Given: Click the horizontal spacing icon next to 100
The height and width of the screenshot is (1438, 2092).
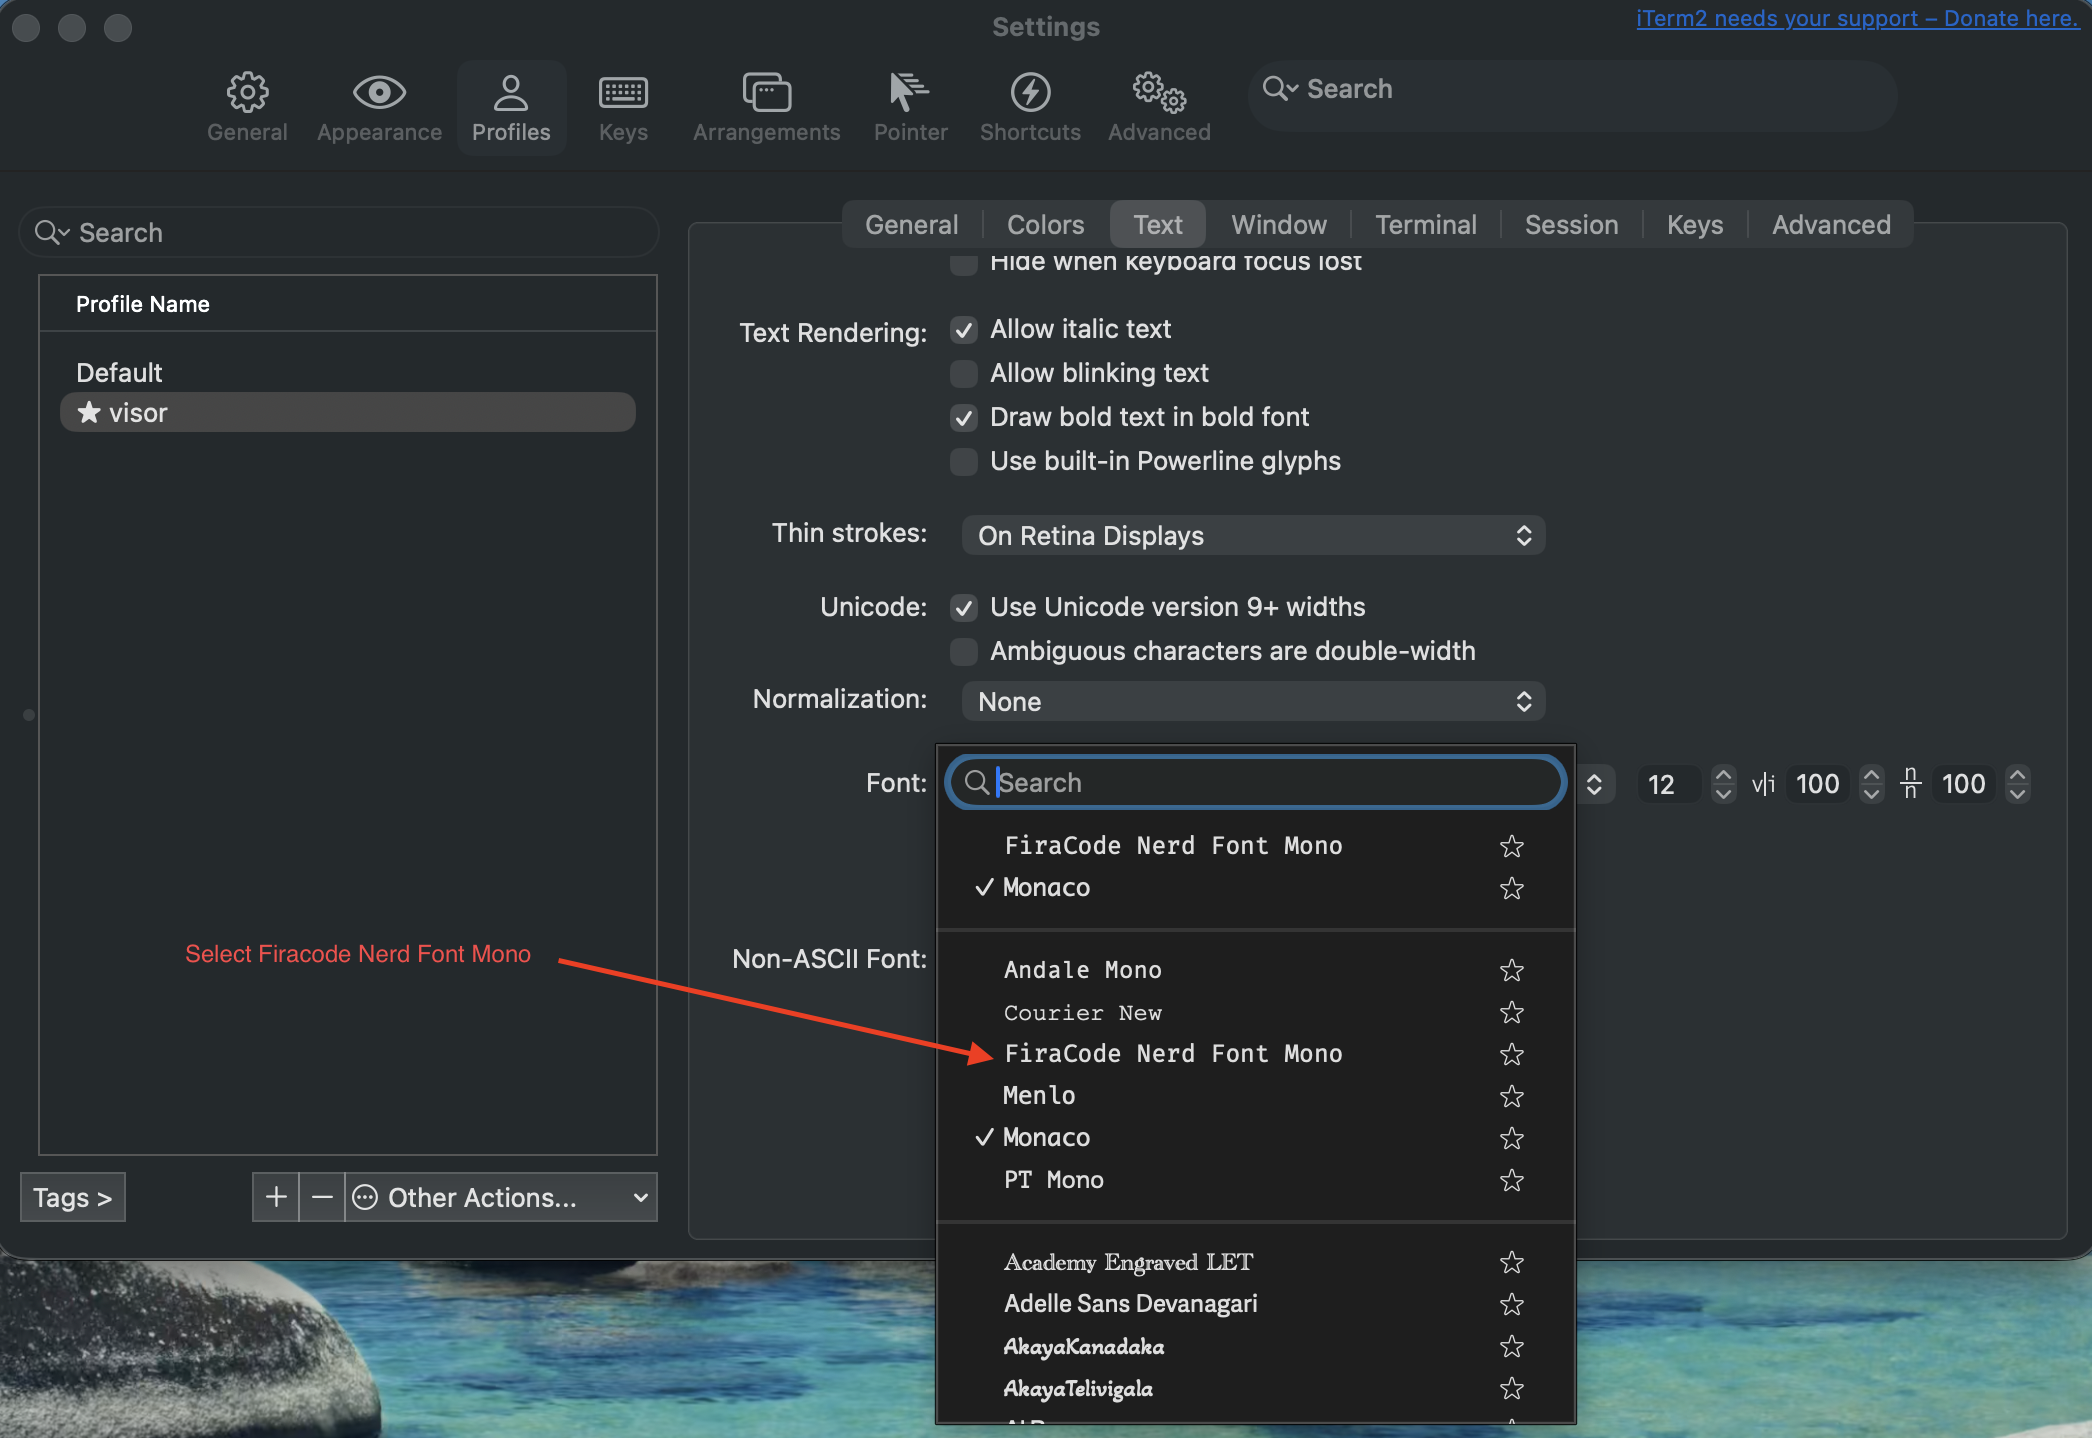Looking at the screenshot, I should pyautogui.click(x=1763, y=784).
